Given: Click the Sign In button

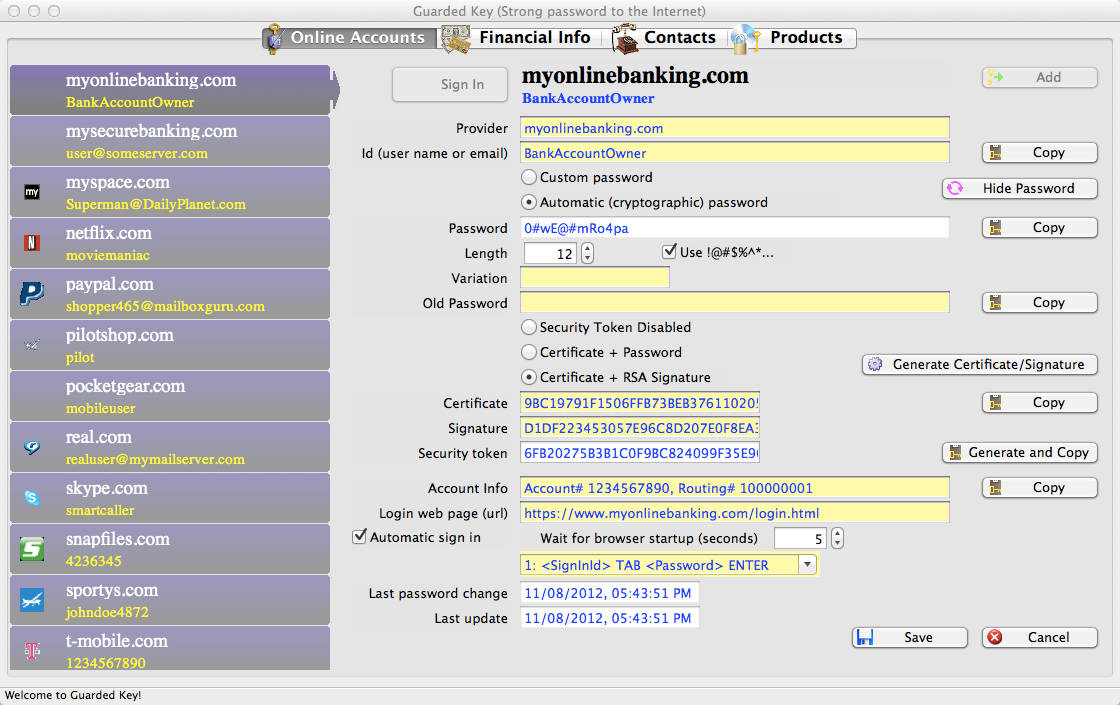Looking at the screenshot, I should [x=450, y=84].
